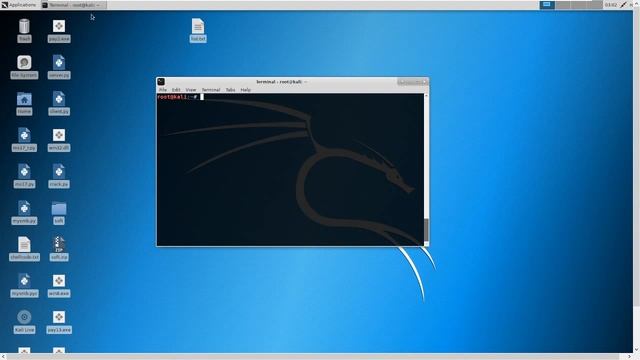Click the Terminal task button in top panel
This screenshot has height=360, width=640.
(x=73, y=5)
